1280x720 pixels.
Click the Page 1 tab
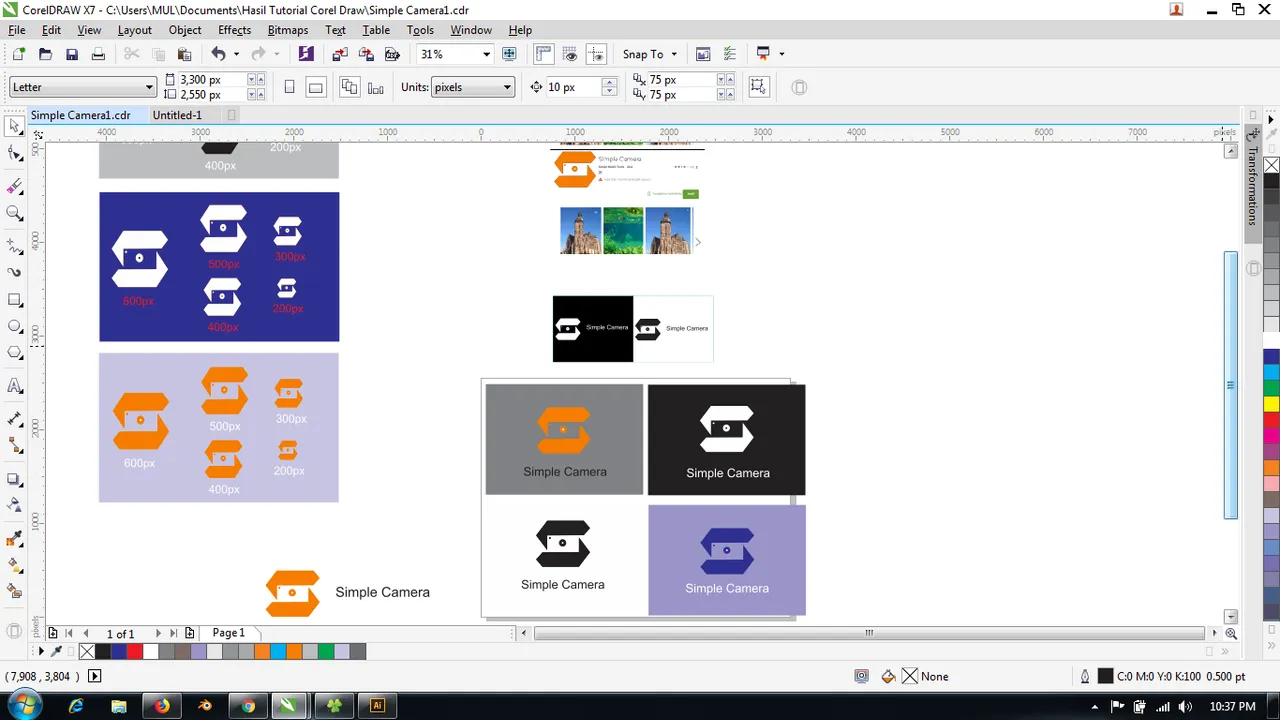[228, 633]
